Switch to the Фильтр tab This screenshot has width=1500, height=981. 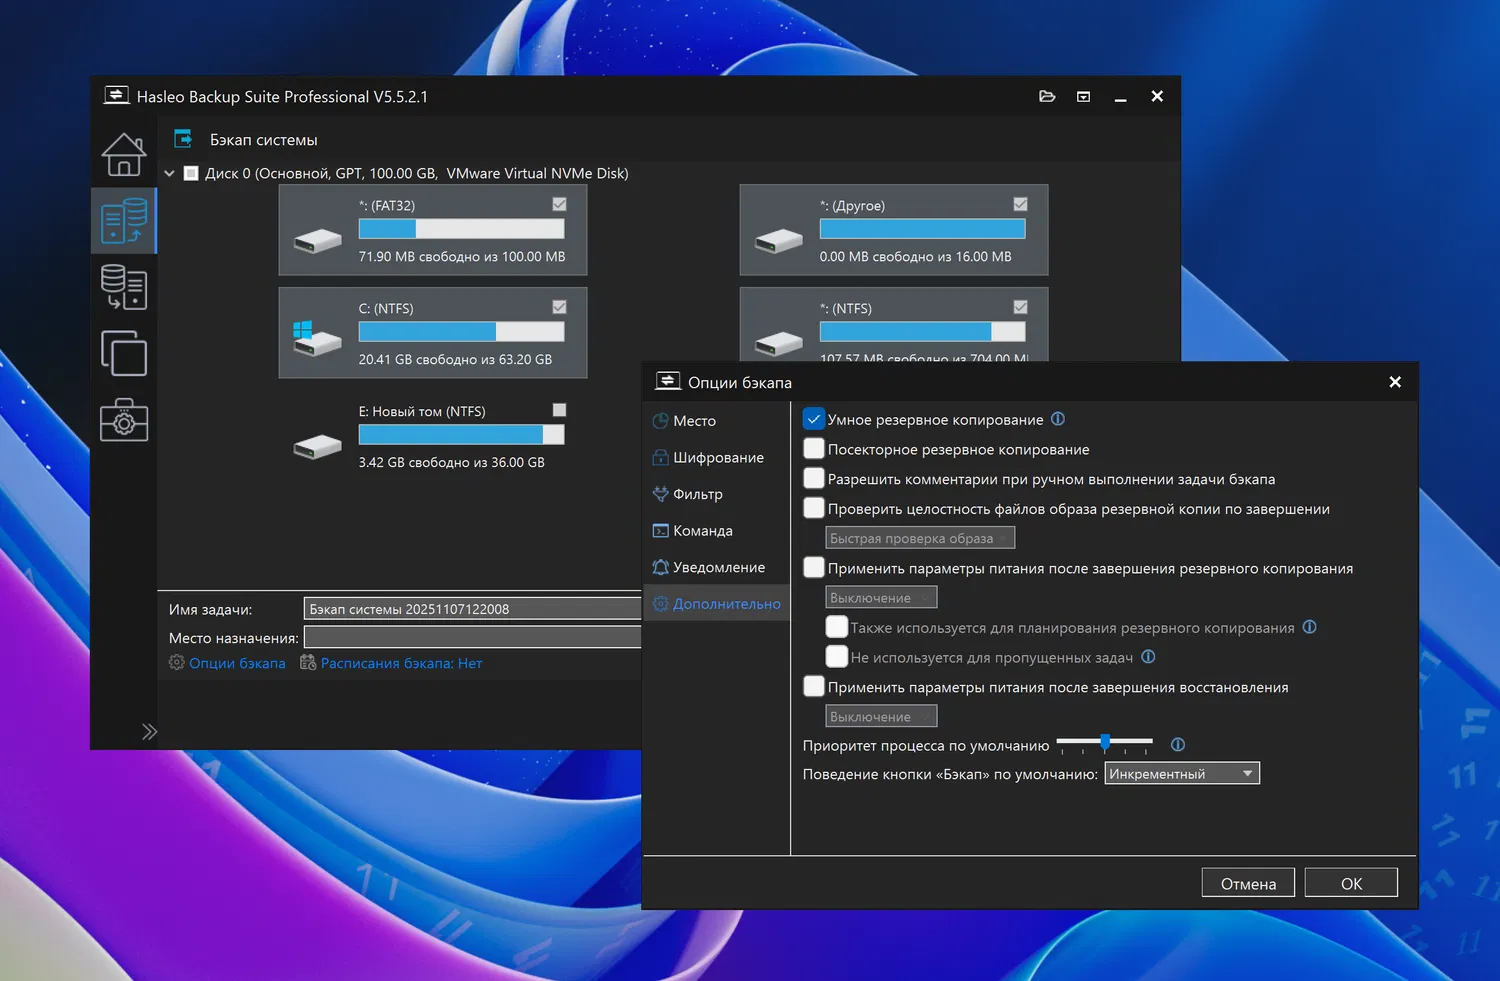point(716,494)
